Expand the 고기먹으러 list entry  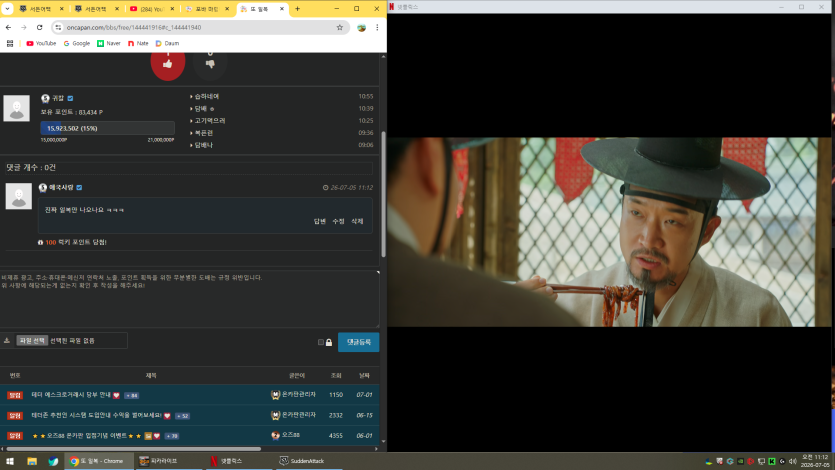tap(208, 121)
